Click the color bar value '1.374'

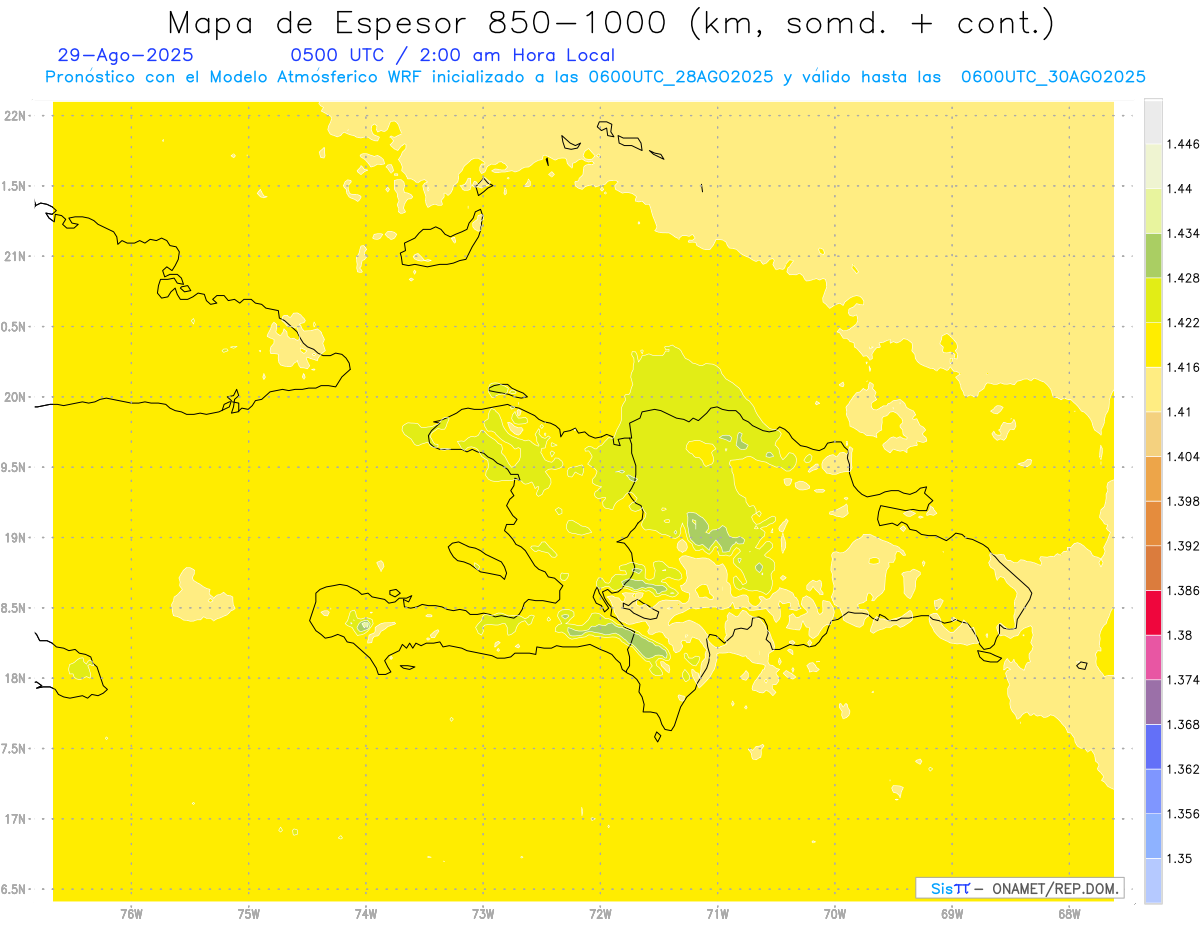coord(1185,680)
